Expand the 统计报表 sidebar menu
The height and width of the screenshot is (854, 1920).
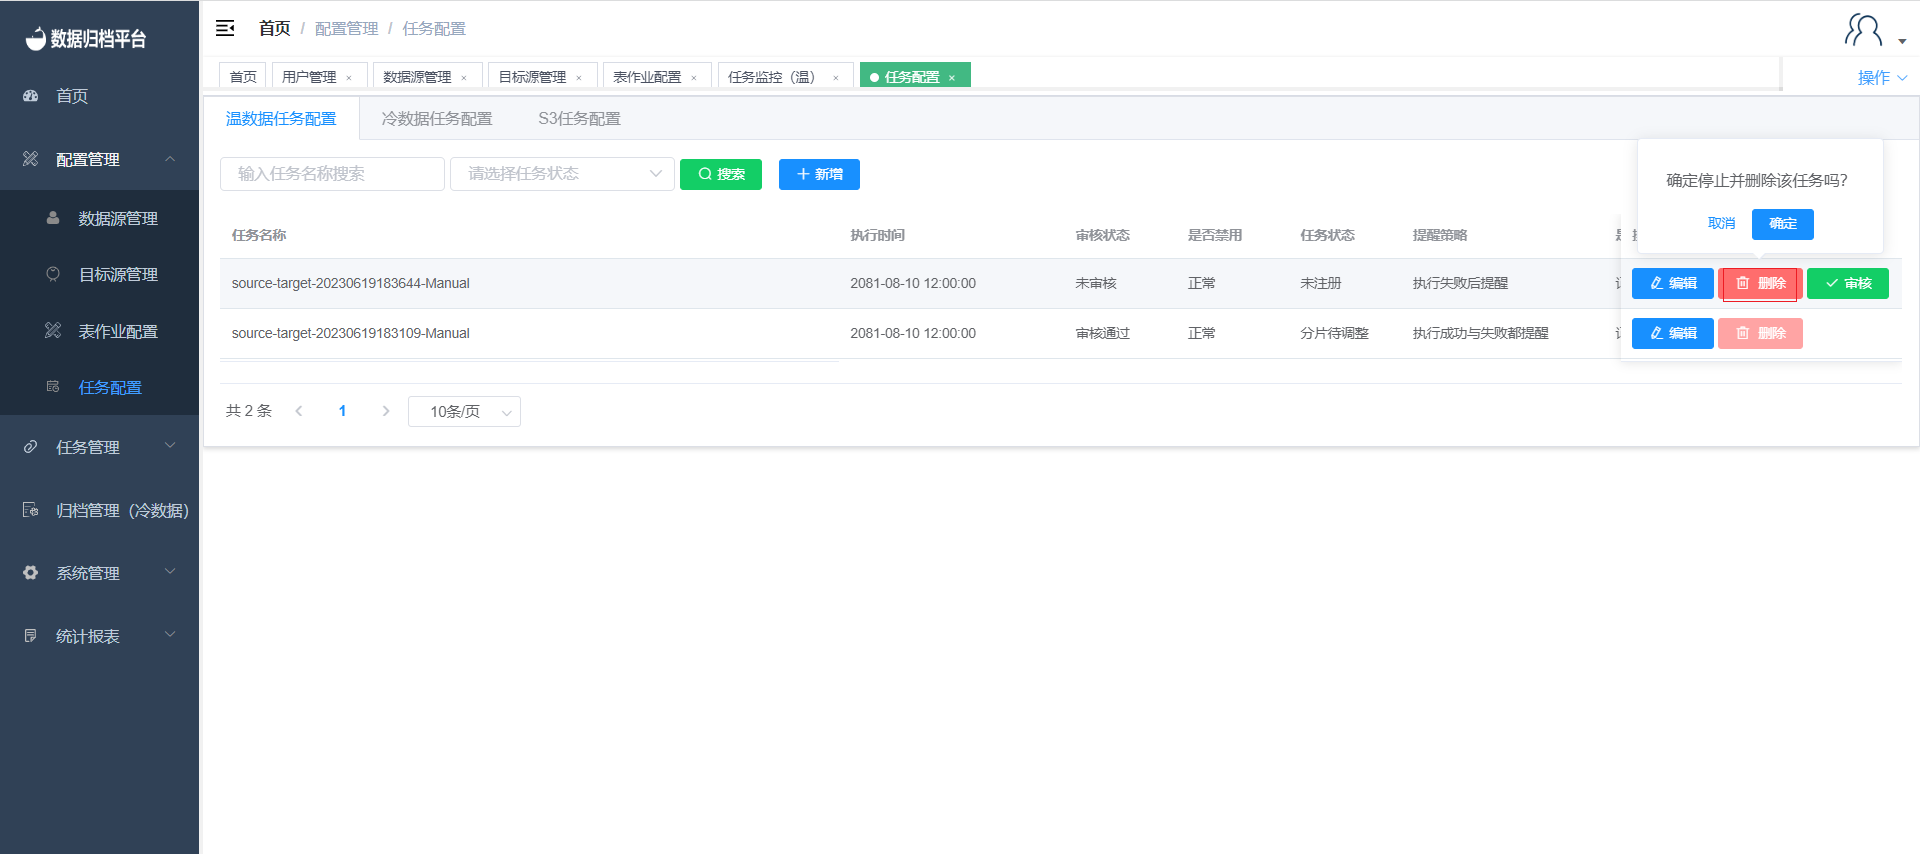(x=170, y=635)
